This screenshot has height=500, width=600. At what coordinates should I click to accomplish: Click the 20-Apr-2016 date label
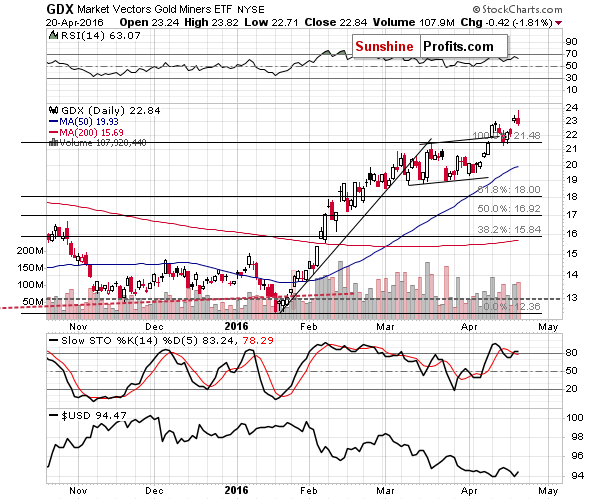(74, 23)
